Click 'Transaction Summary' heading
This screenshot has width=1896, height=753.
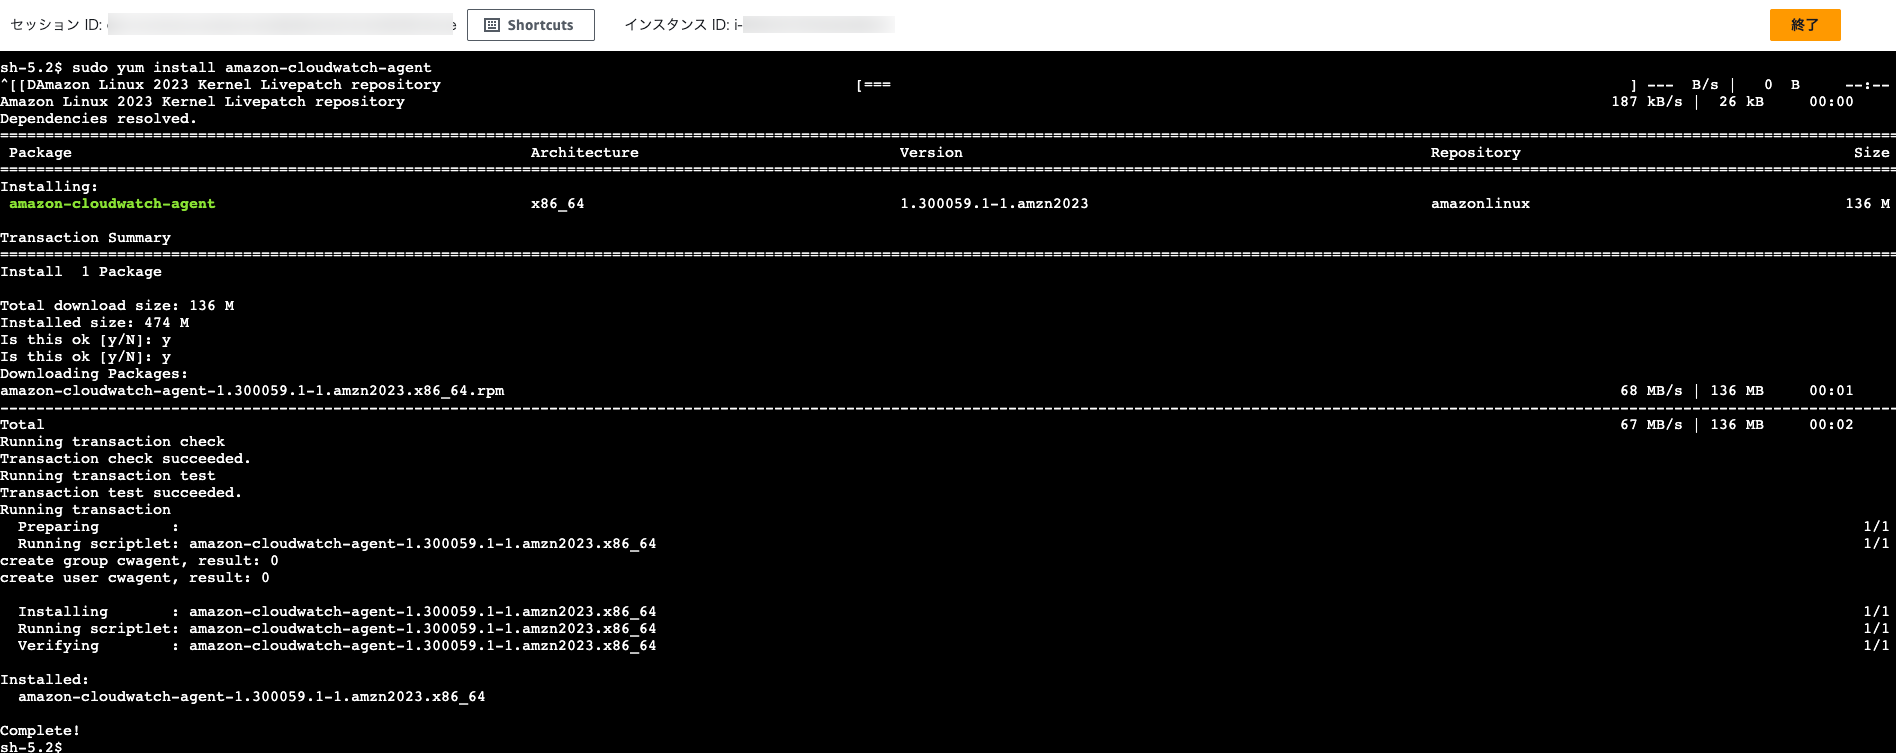coord(85,238)
